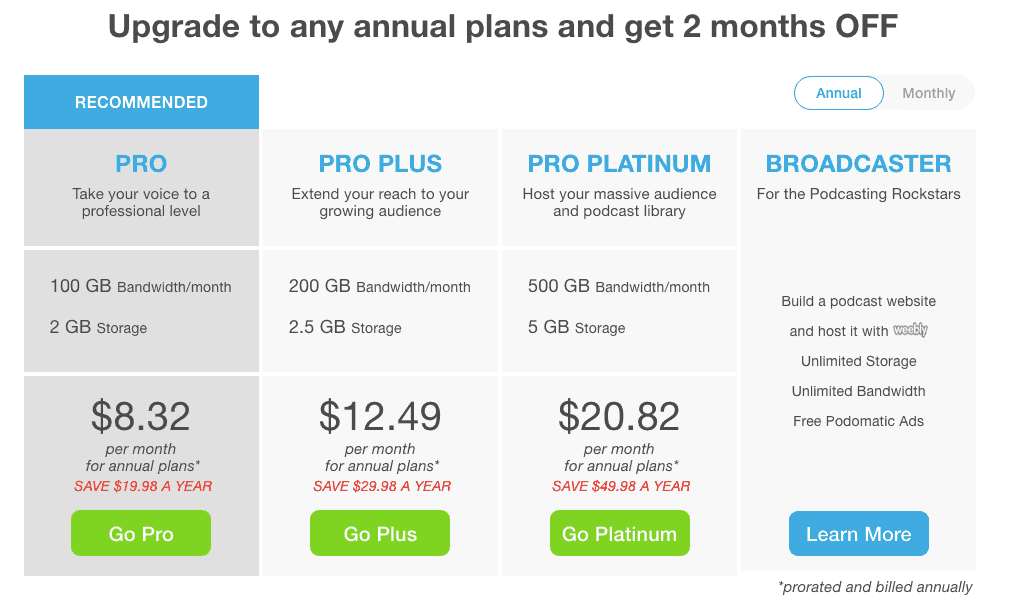This screenshot has width=1017, height=602.
Task: Click the RECOMMENDED banner
Action: pyautogui.click(x=141, y=102)
